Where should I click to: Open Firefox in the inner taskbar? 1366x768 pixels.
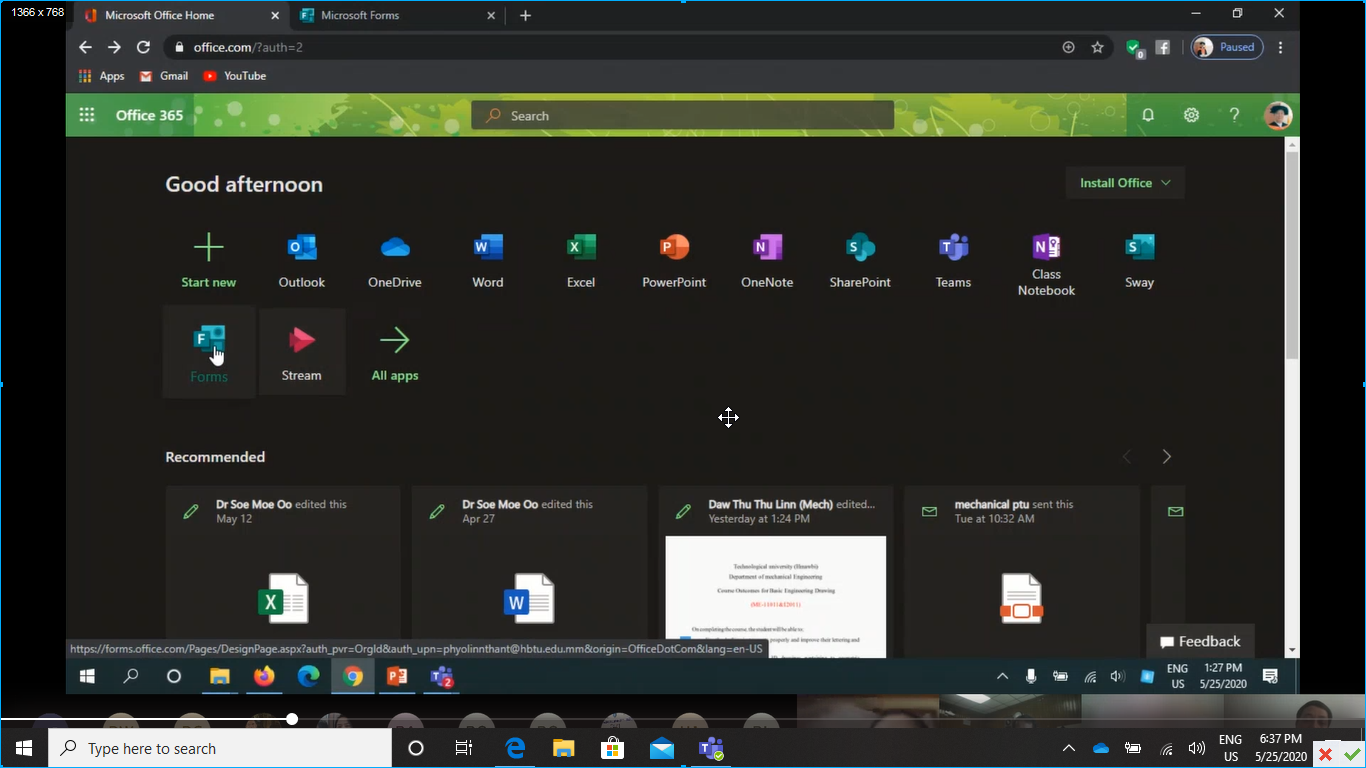264,676
